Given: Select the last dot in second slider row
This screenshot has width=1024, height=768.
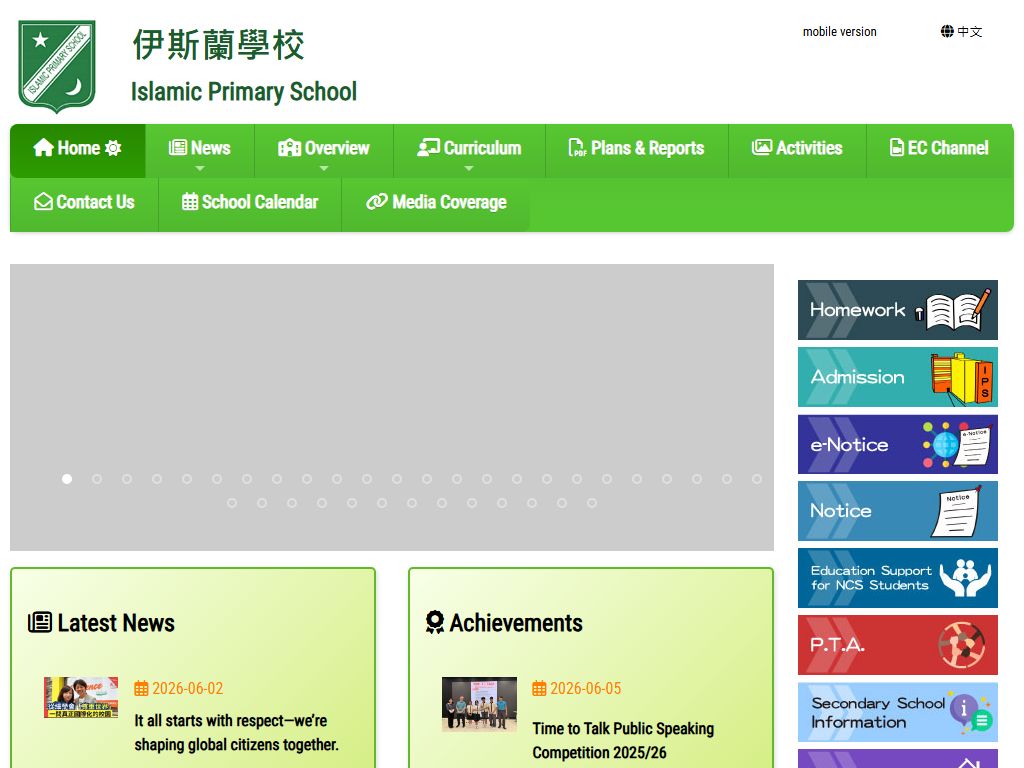Looking at the screenshot, I should [x=592, y=504].
